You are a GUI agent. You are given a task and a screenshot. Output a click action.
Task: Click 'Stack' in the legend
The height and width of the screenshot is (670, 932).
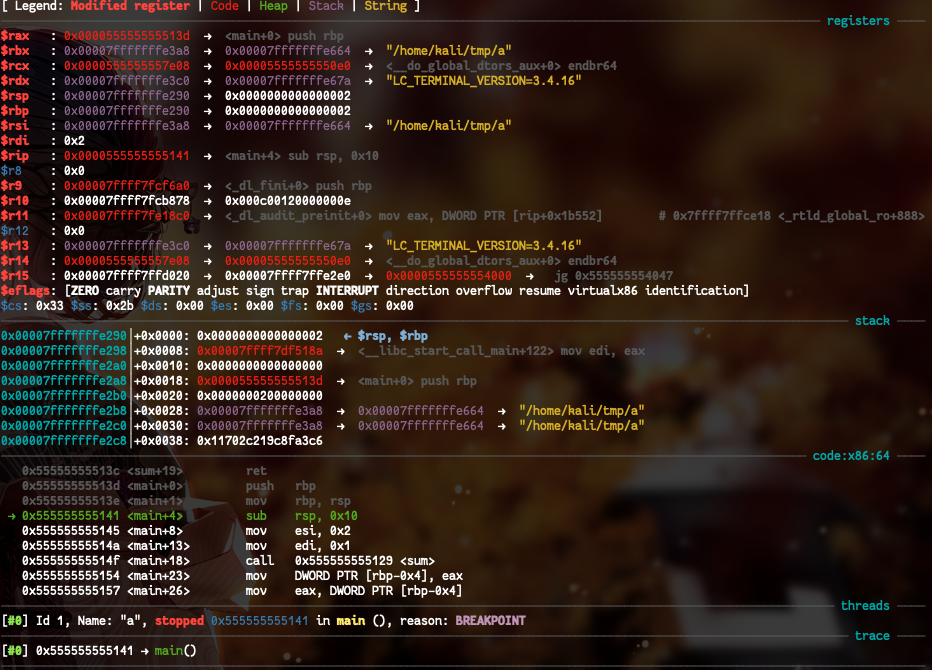(x=326, y=6)
